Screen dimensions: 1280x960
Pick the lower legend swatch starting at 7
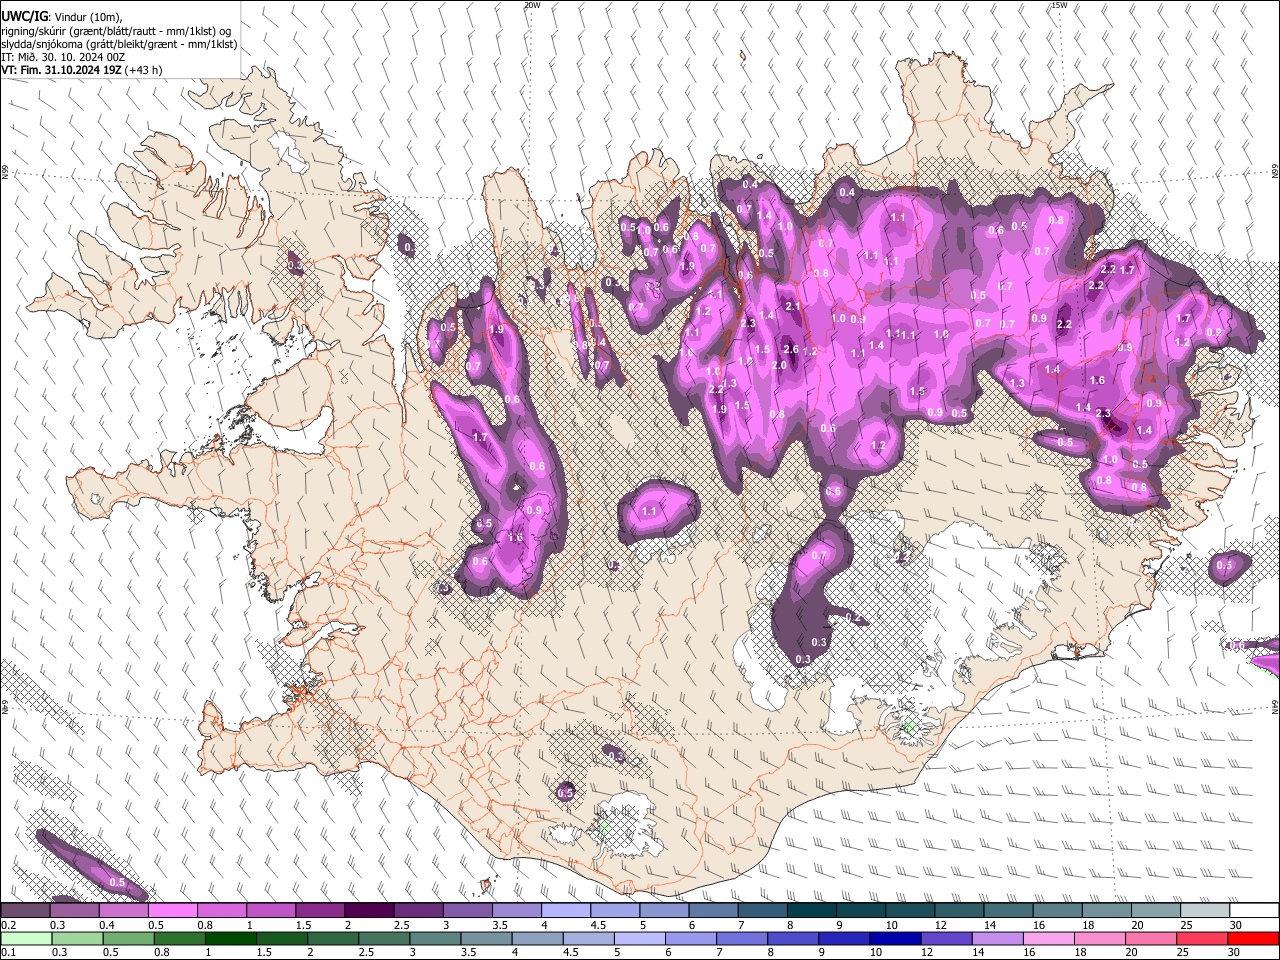pyautogui.click(x=741, y=938)
